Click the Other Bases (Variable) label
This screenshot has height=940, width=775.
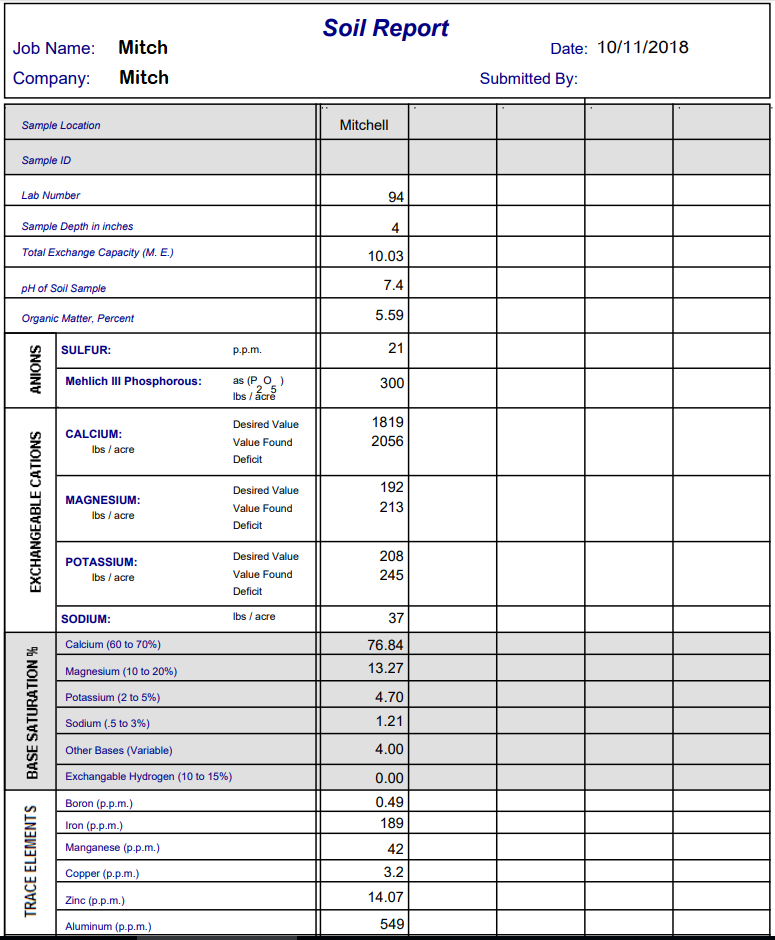(x=119, y=750)
